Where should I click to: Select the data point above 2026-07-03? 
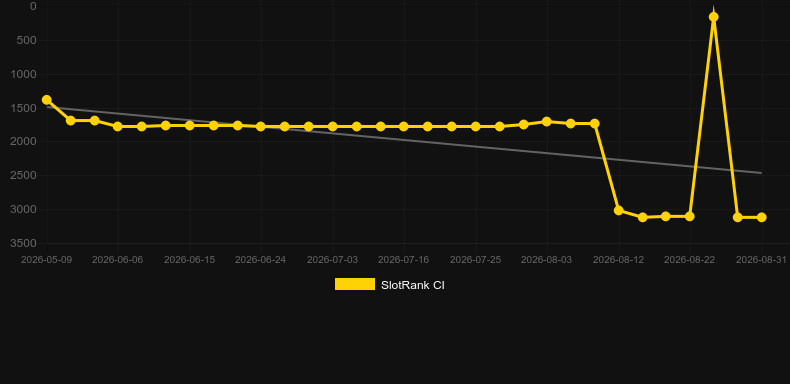333,126
